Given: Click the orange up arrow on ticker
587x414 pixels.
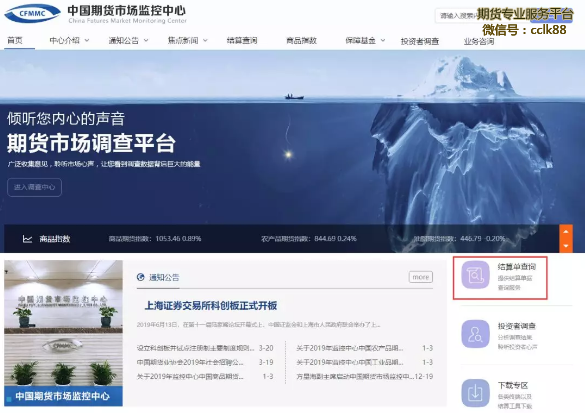Looking at the screenshot, I should click(566, 232).
